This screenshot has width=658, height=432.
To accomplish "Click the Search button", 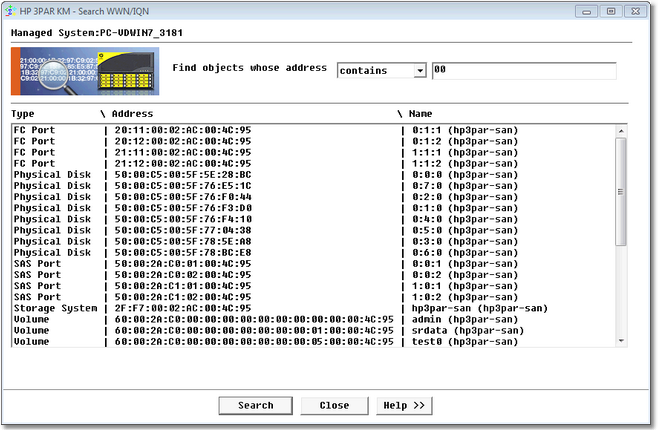I will (x=256, y=406).
